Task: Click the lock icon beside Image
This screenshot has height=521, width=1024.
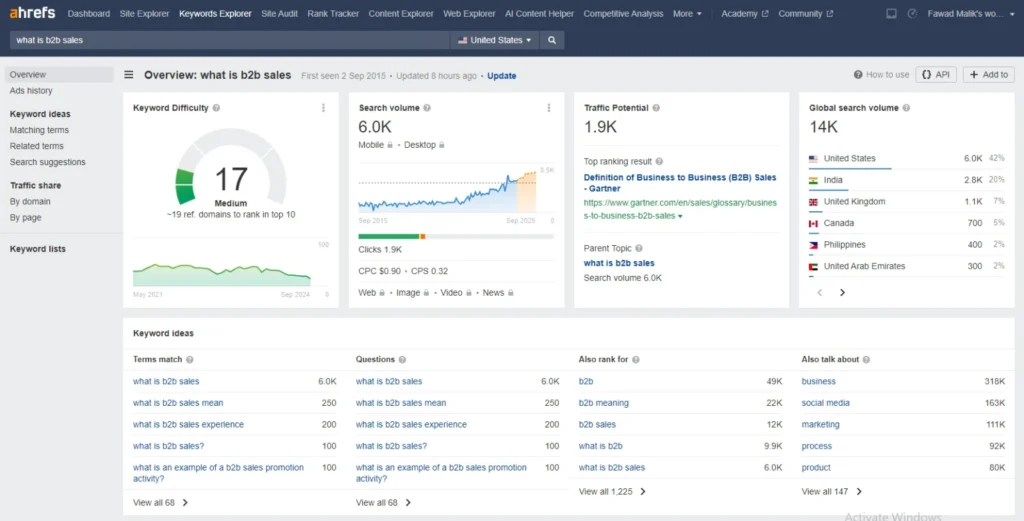Action: (x=426, y=293)
